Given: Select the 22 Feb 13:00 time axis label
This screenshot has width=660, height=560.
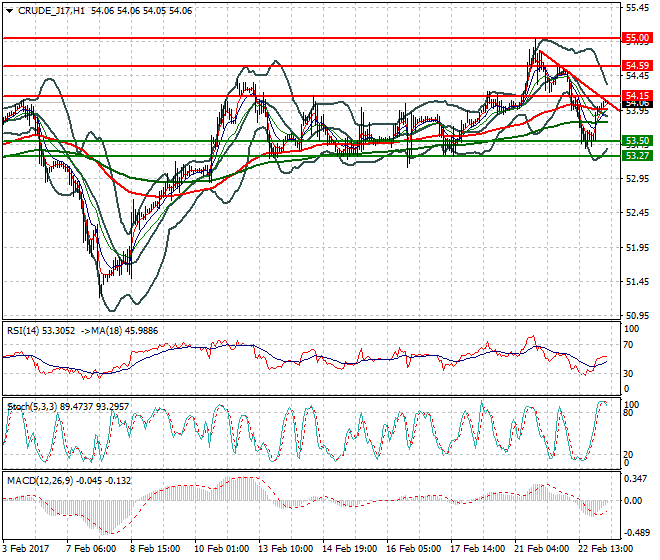Looking at the screenshot, I should tap(606, 549).
